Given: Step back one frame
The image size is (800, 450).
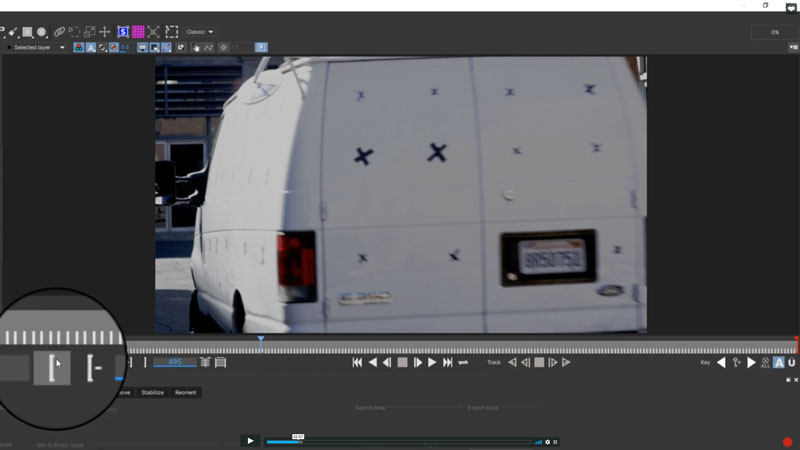Looking at the screenshot, I should pyautogui.click(x=387, y=362).
